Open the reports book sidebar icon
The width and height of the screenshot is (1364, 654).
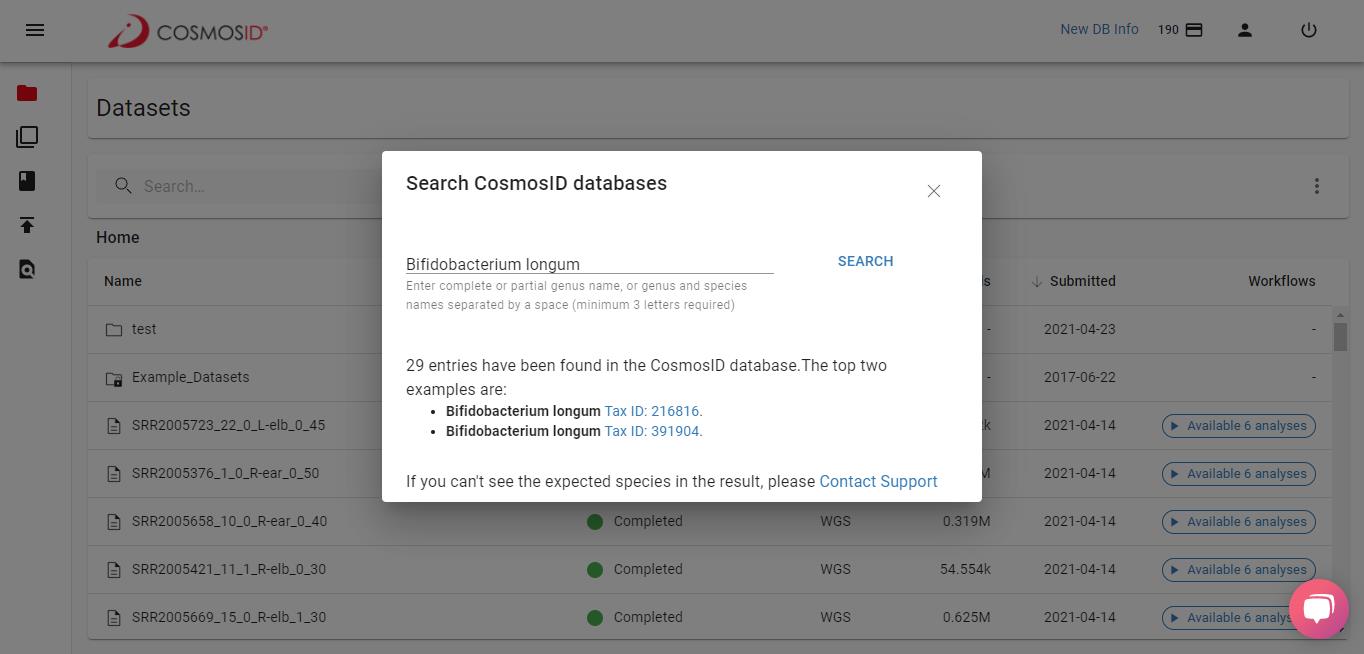(27, 181)
